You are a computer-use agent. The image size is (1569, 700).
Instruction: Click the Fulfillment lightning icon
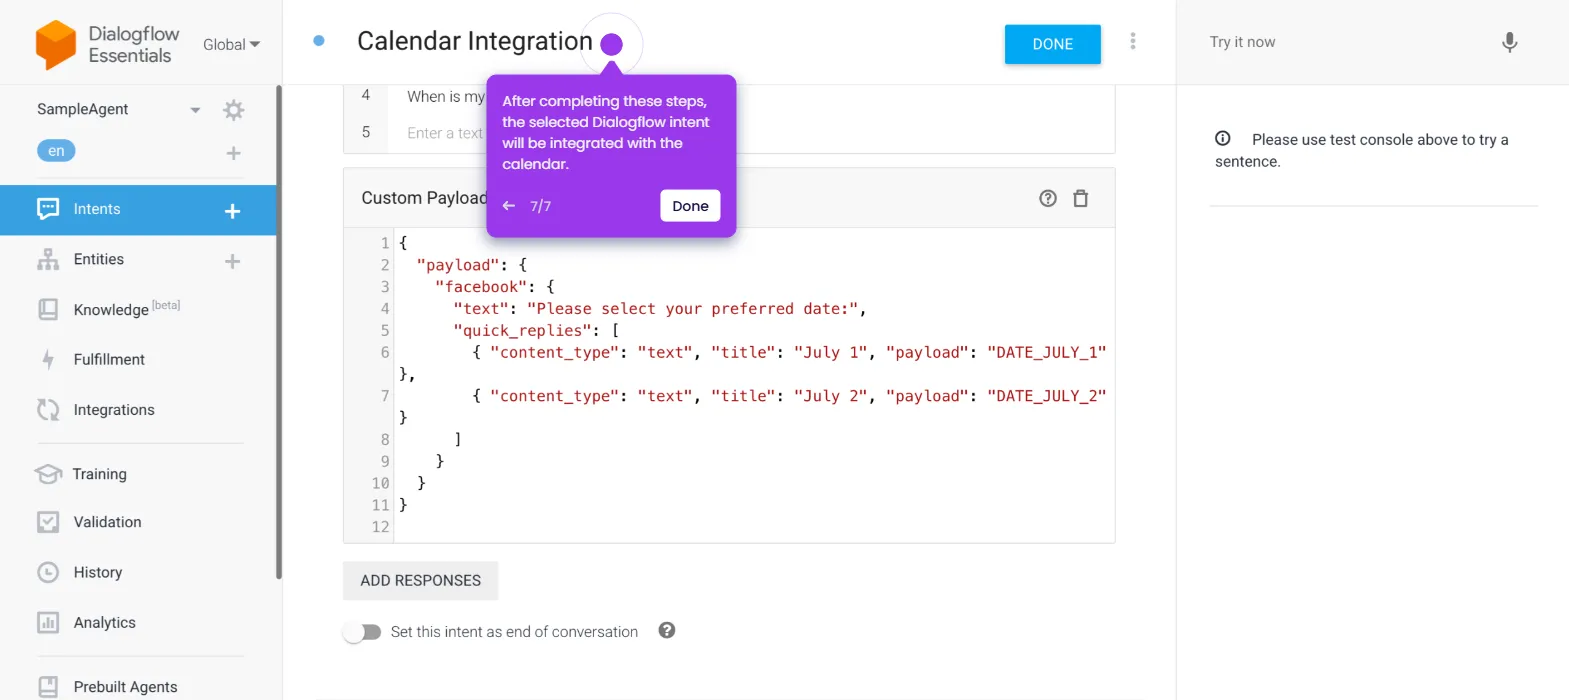48,359
